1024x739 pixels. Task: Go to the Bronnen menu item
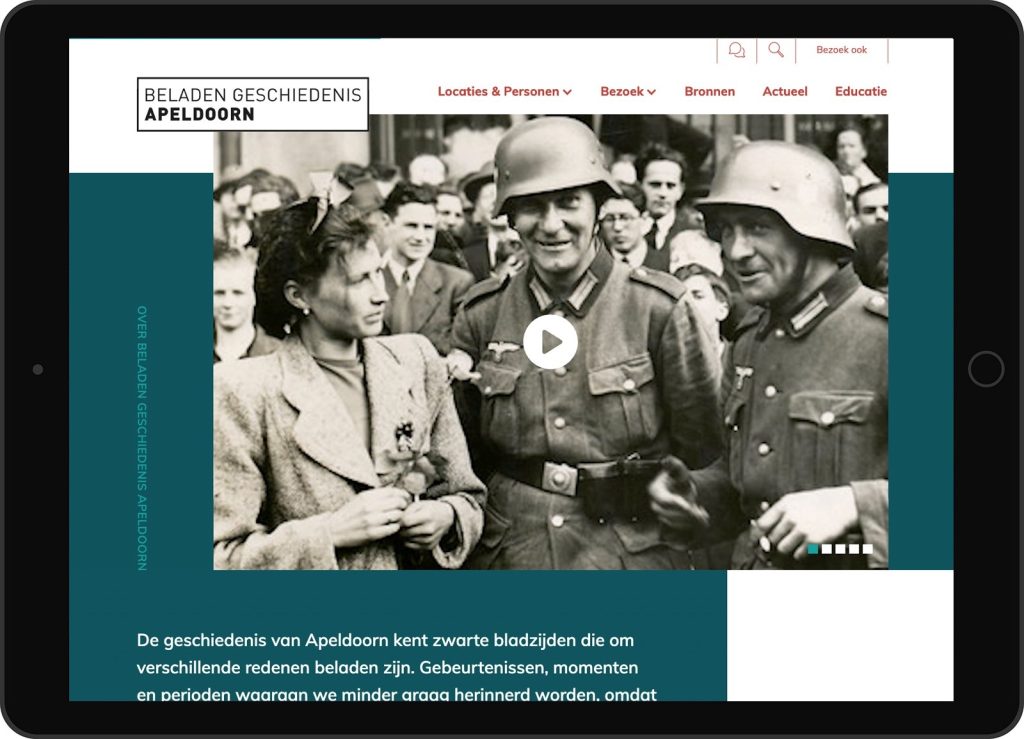click(709, 92)
